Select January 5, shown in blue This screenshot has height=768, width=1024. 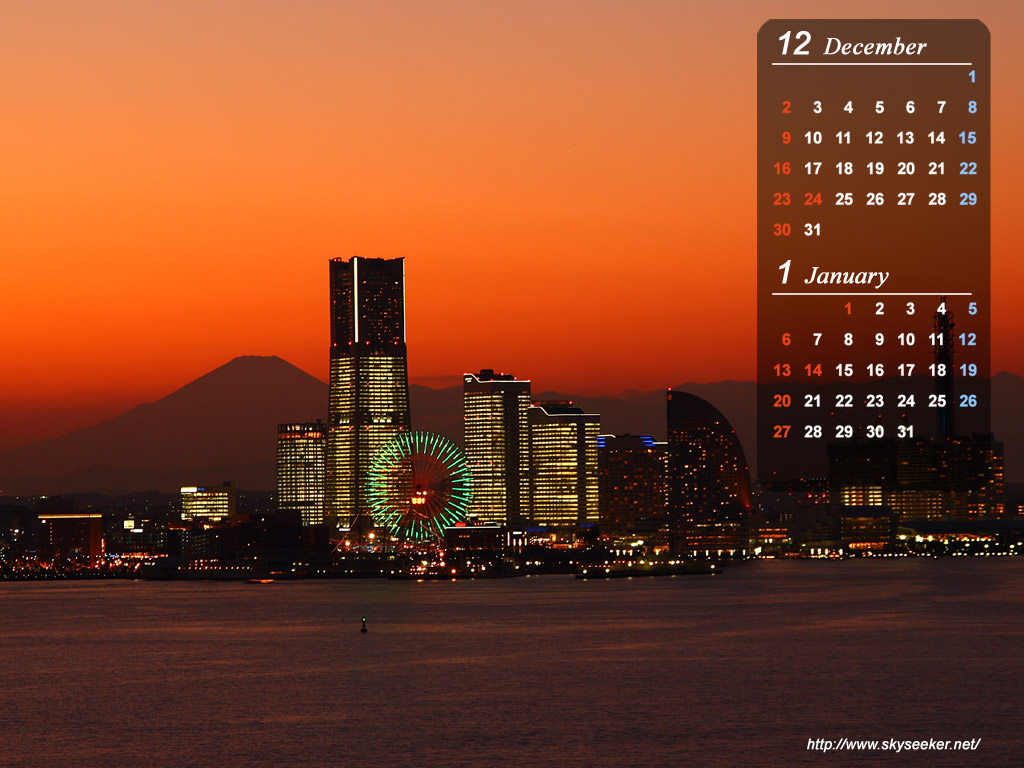[x=972, y=309]
